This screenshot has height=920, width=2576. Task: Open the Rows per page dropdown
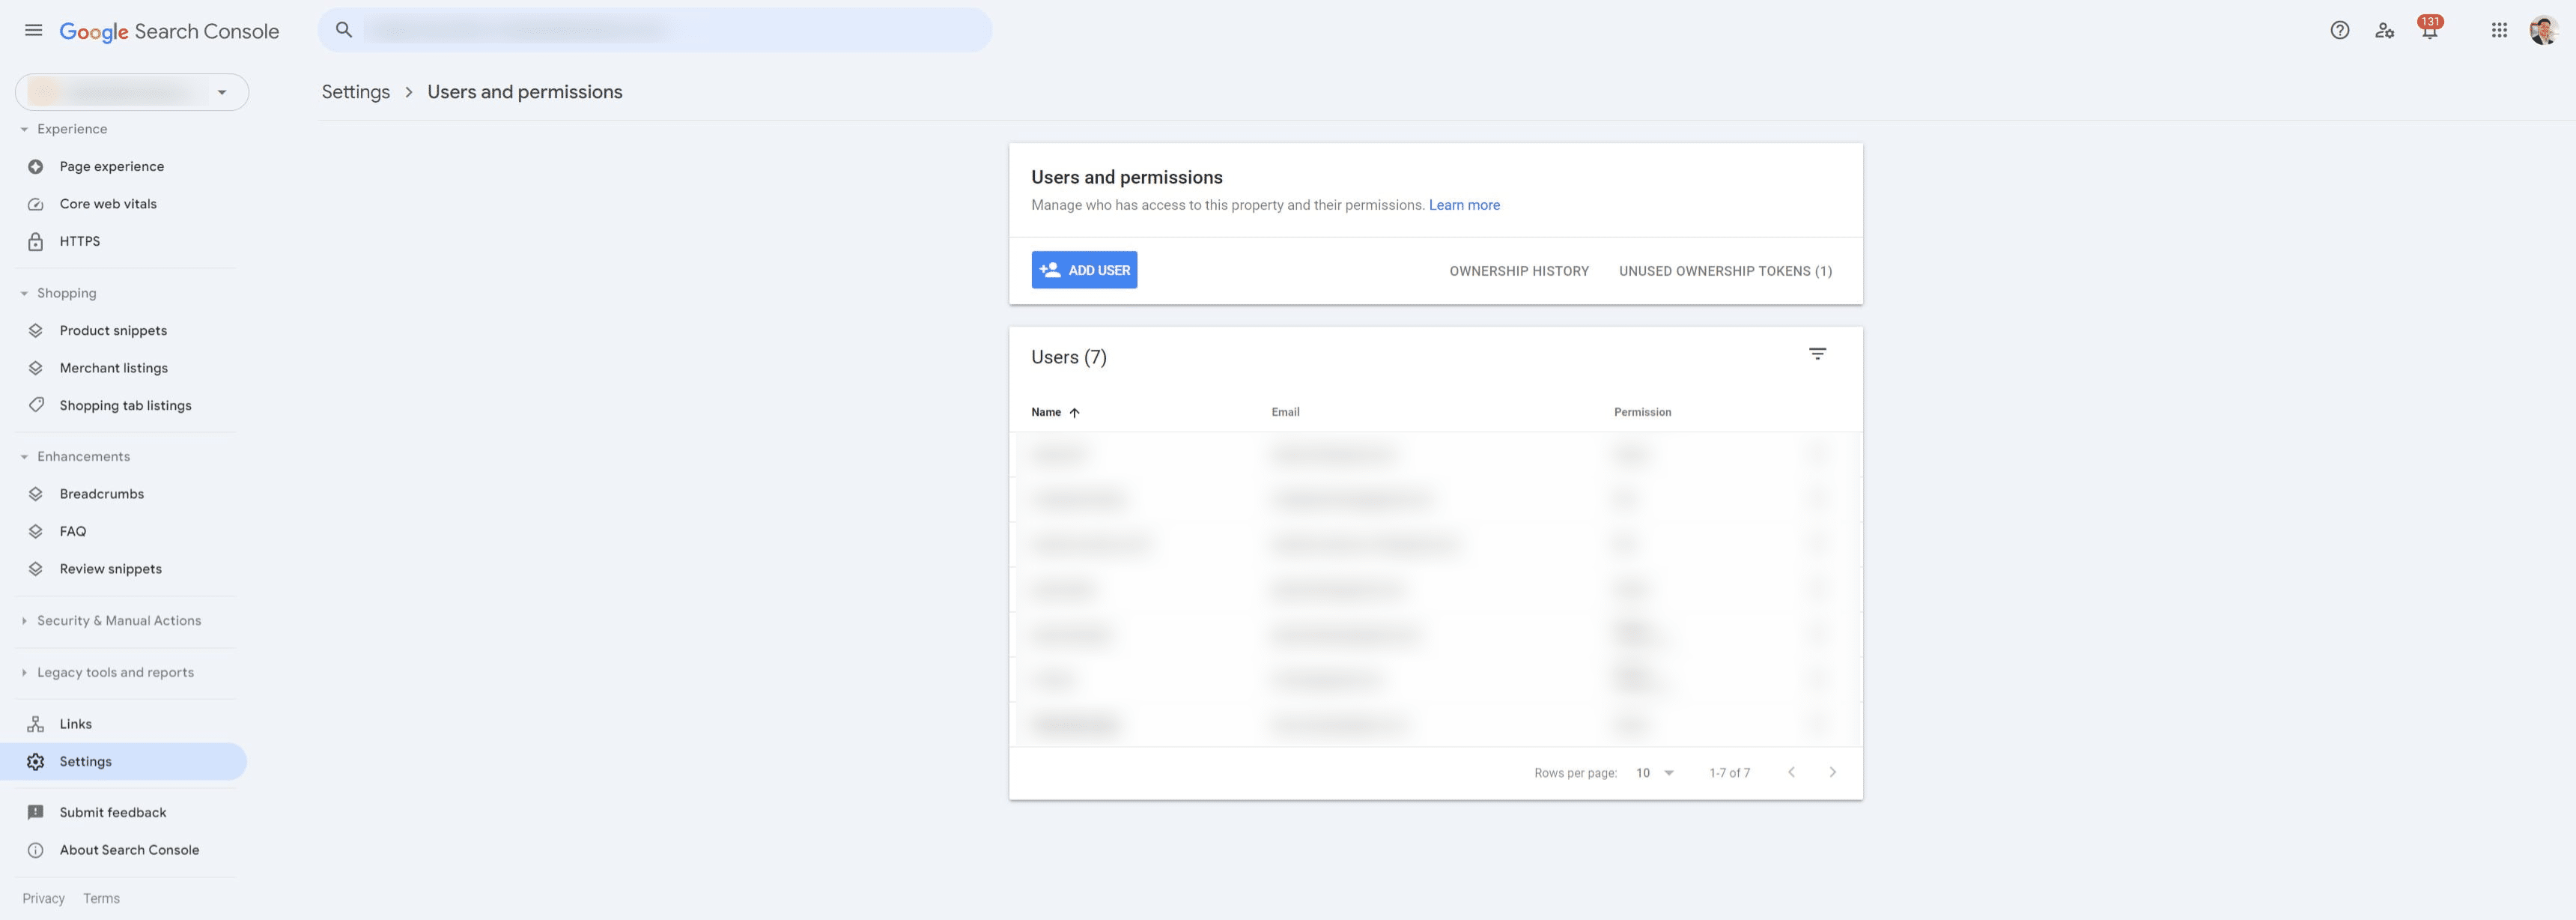(1654, 772)
